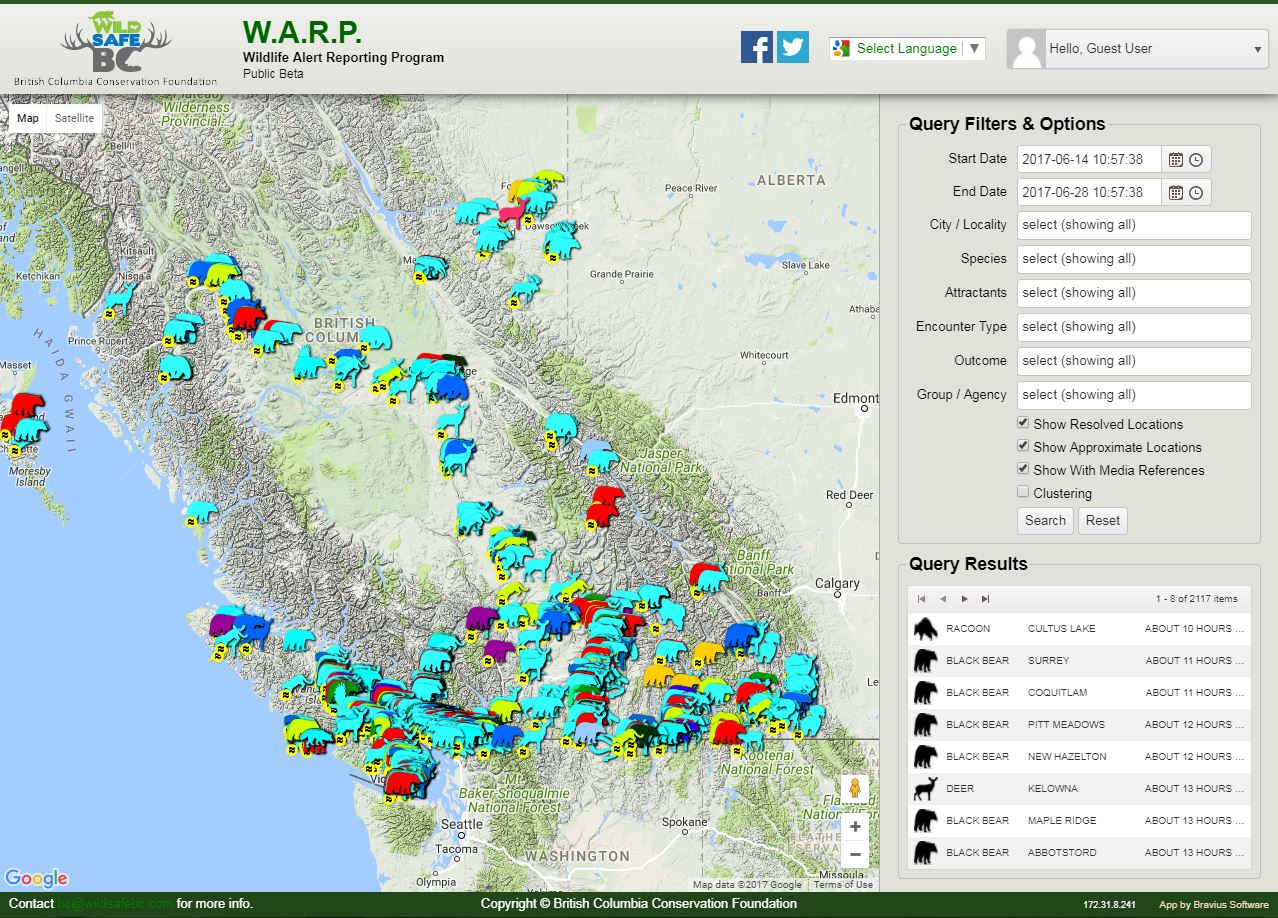Viewport: 1278px width, 918px height.
Task: Jump to last results page
Action: coord(985,599)
